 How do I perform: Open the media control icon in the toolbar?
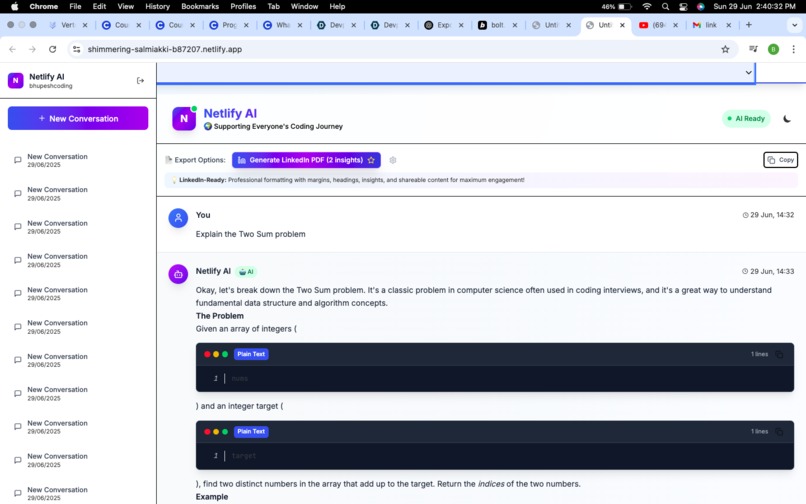(x=753, y=49)
